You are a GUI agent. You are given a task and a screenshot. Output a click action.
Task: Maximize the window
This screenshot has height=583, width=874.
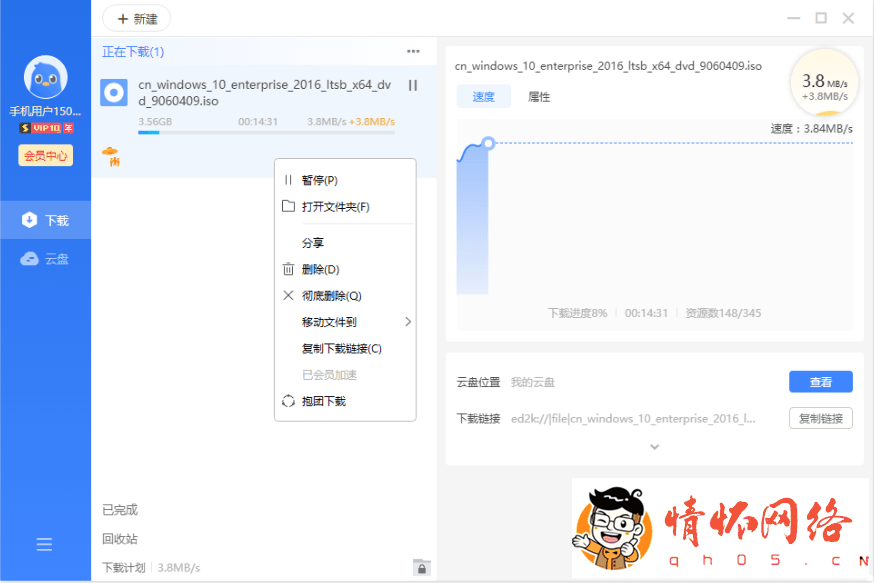(x=821, y=18)
